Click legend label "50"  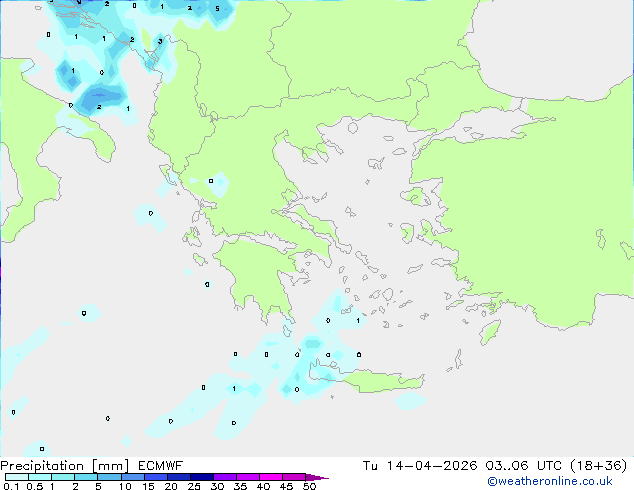(x=309, y=486)
